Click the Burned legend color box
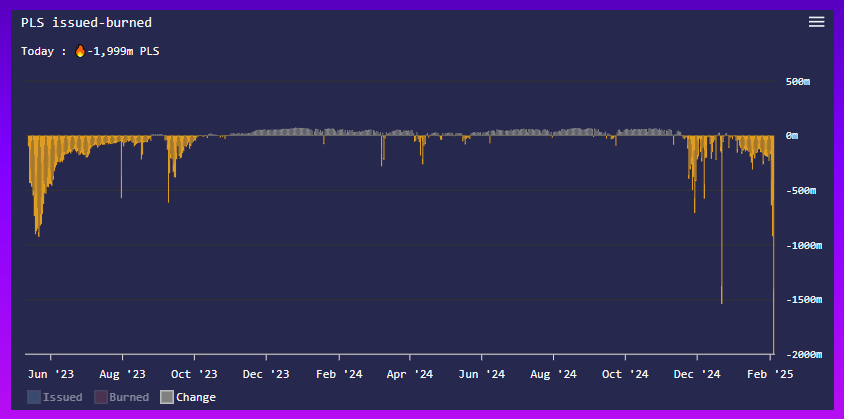Viewport: 844px width, 419px height. [100, 397]
